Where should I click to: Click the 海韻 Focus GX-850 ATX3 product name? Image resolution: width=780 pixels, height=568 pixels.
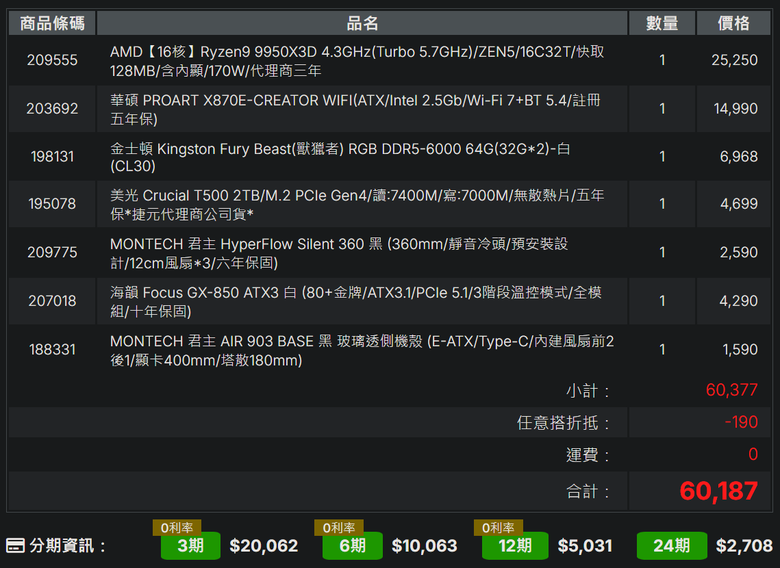coord(356,301)
